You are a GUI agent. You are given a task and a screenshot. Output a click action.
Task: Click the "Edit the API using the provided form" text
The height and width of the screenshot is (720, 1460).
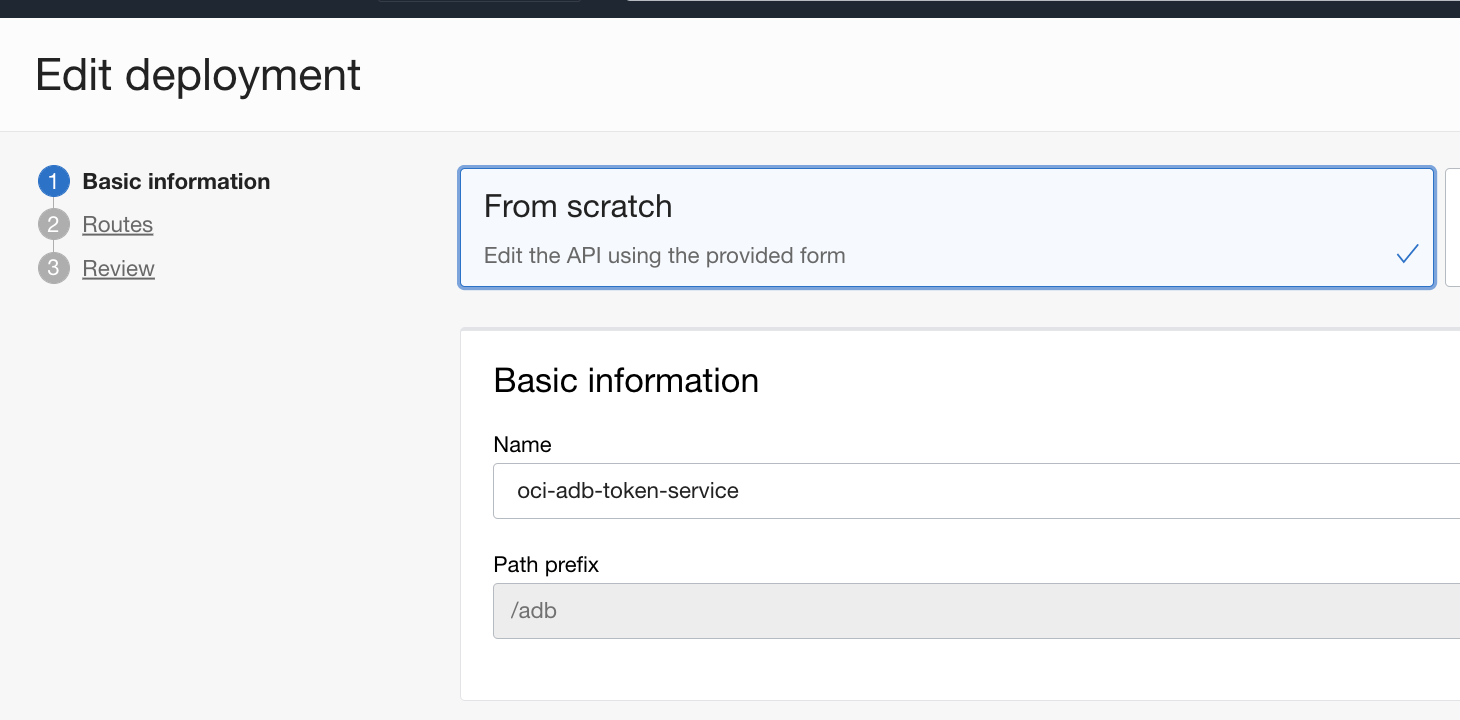pos(664,255)
